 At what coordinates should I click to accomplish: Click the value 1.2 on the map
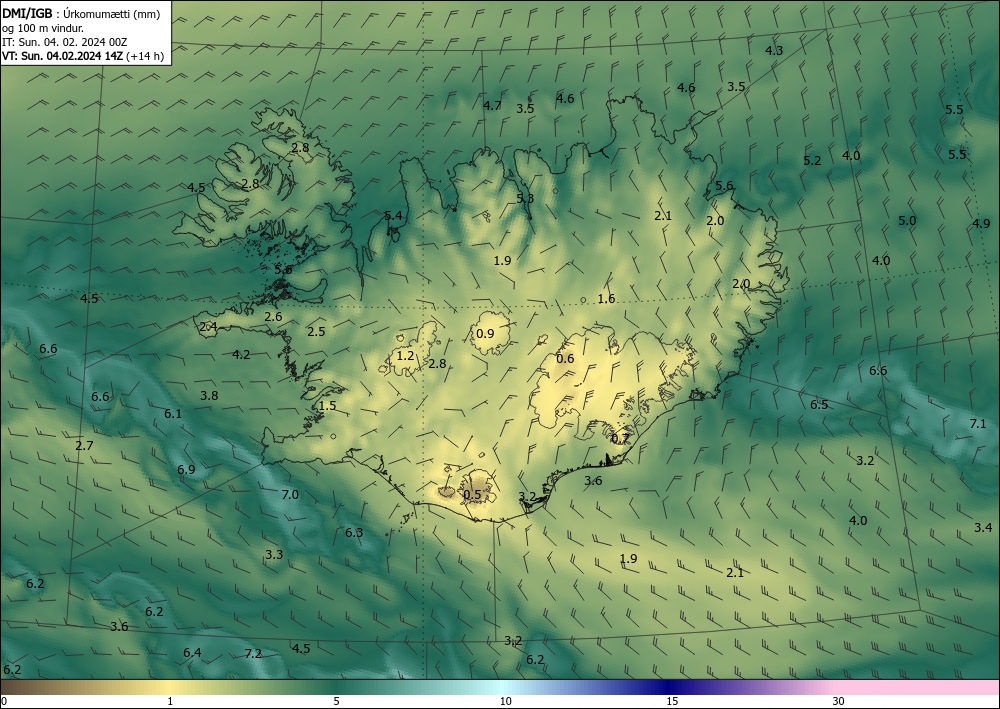(x=406, y=356)
